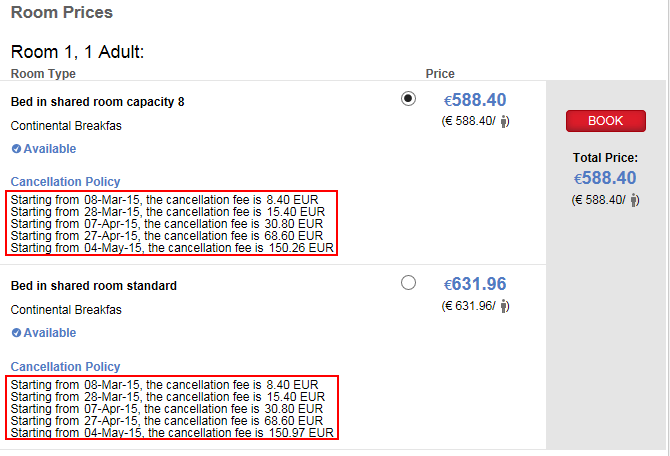The width and height of the screenshot is (670, 456).
Task: Click the 150.26 EUR cancellation fee line
Action: click(172, 248)
